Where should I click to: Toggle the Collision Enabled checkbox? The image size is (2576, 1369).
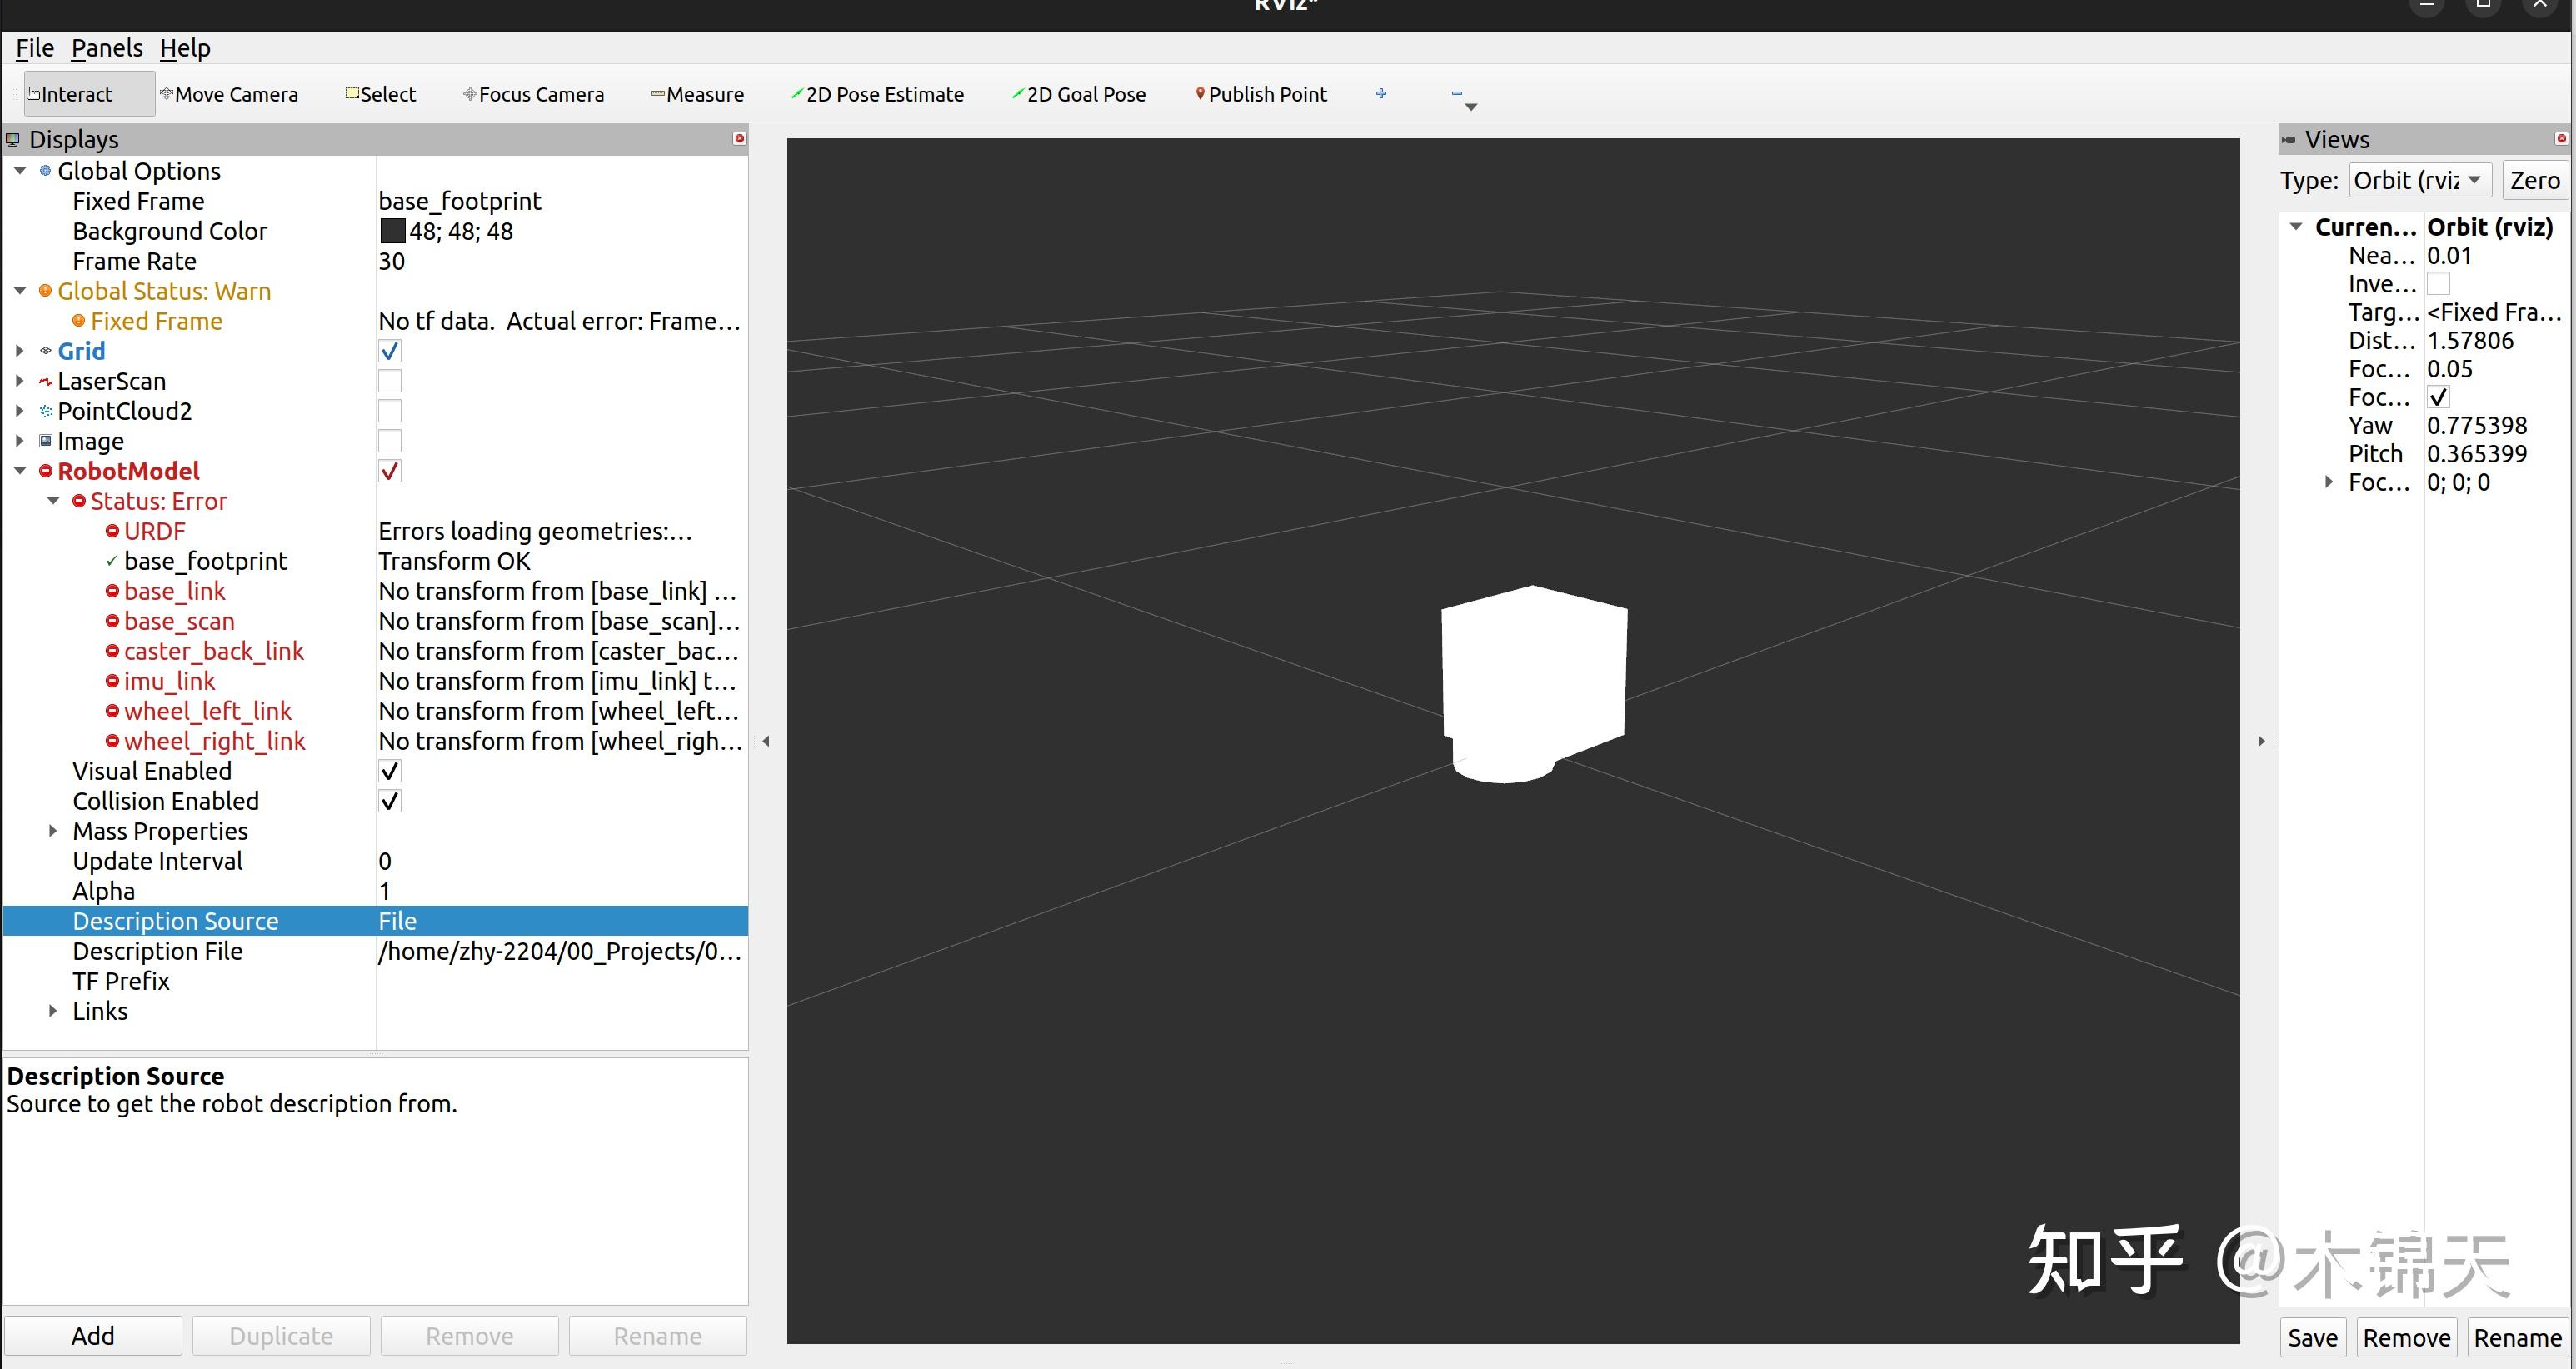pos(390,801)
